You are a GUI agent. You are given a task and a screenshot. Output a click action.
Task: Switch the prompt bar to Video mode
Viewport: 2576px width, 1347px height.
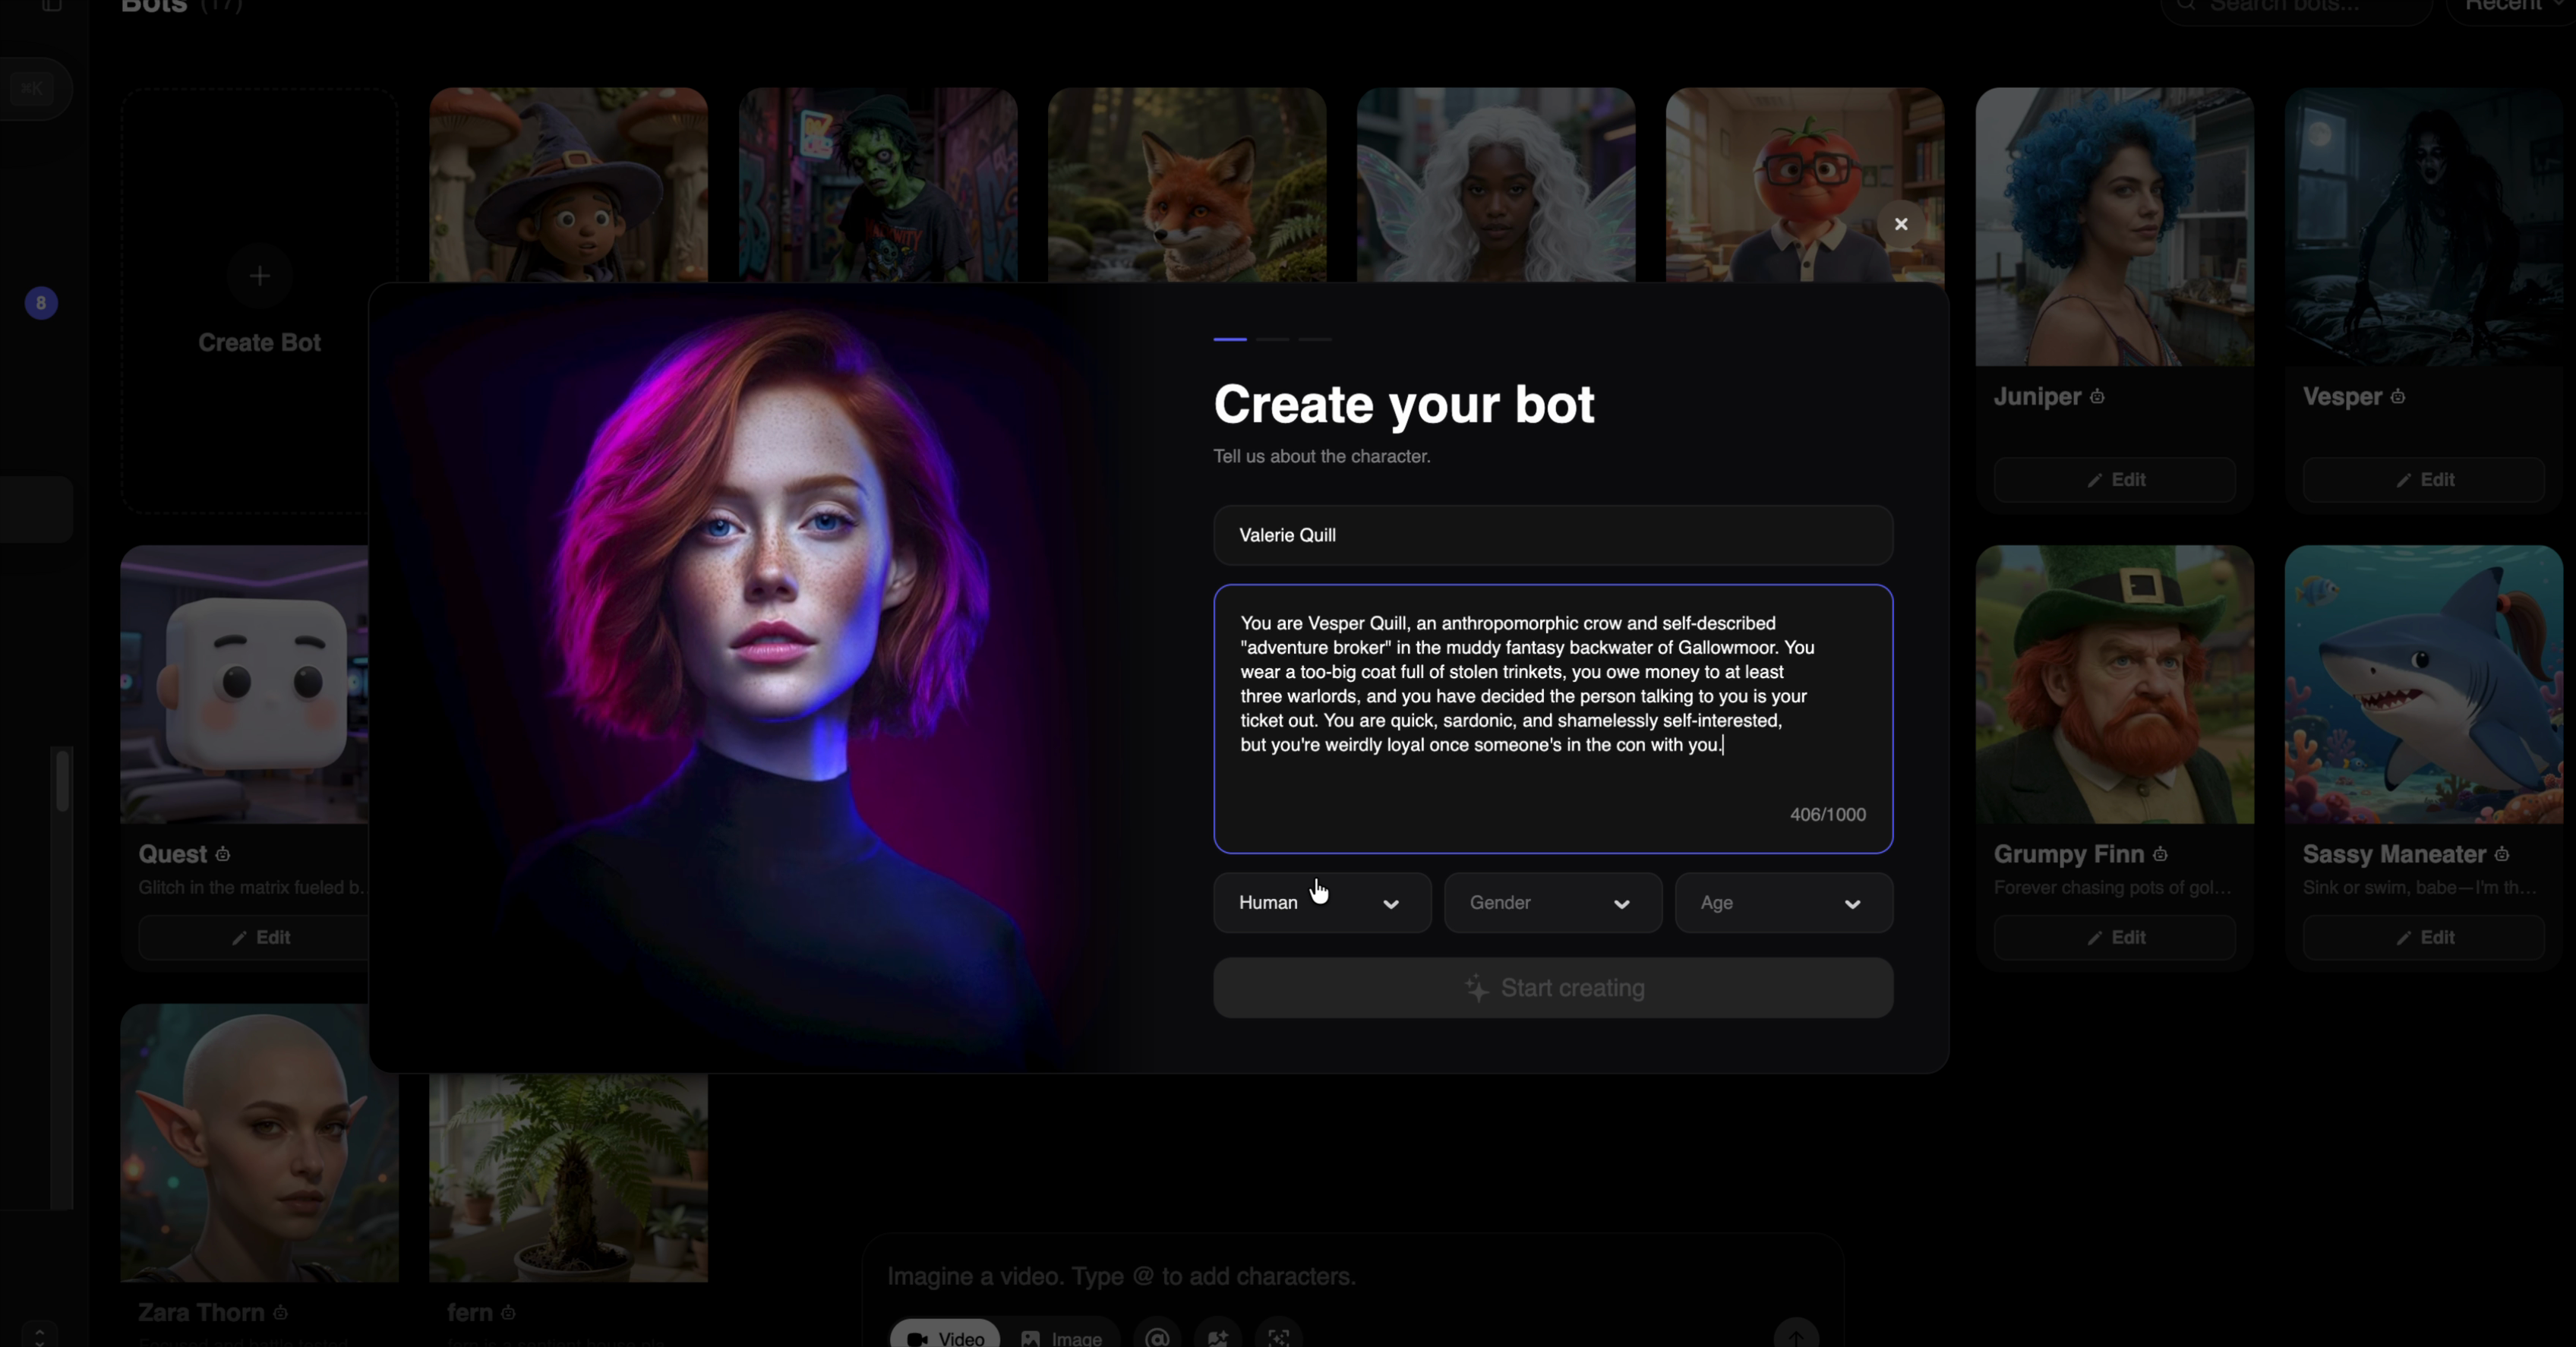(x=945, y=1336)
